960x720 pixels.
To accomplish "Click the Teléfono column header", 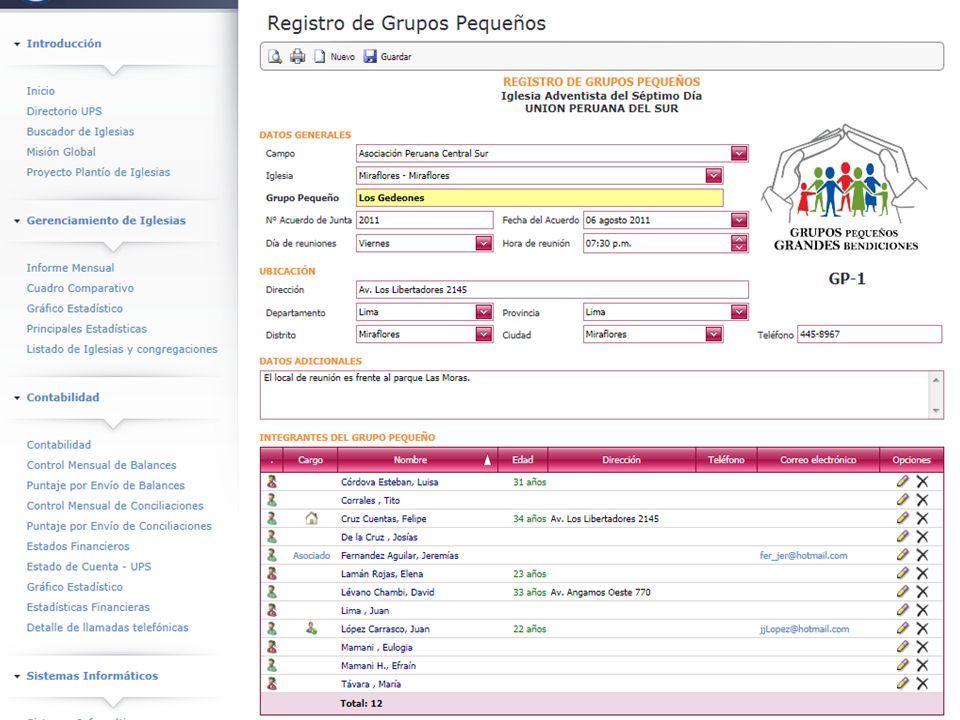I will 726,460.
